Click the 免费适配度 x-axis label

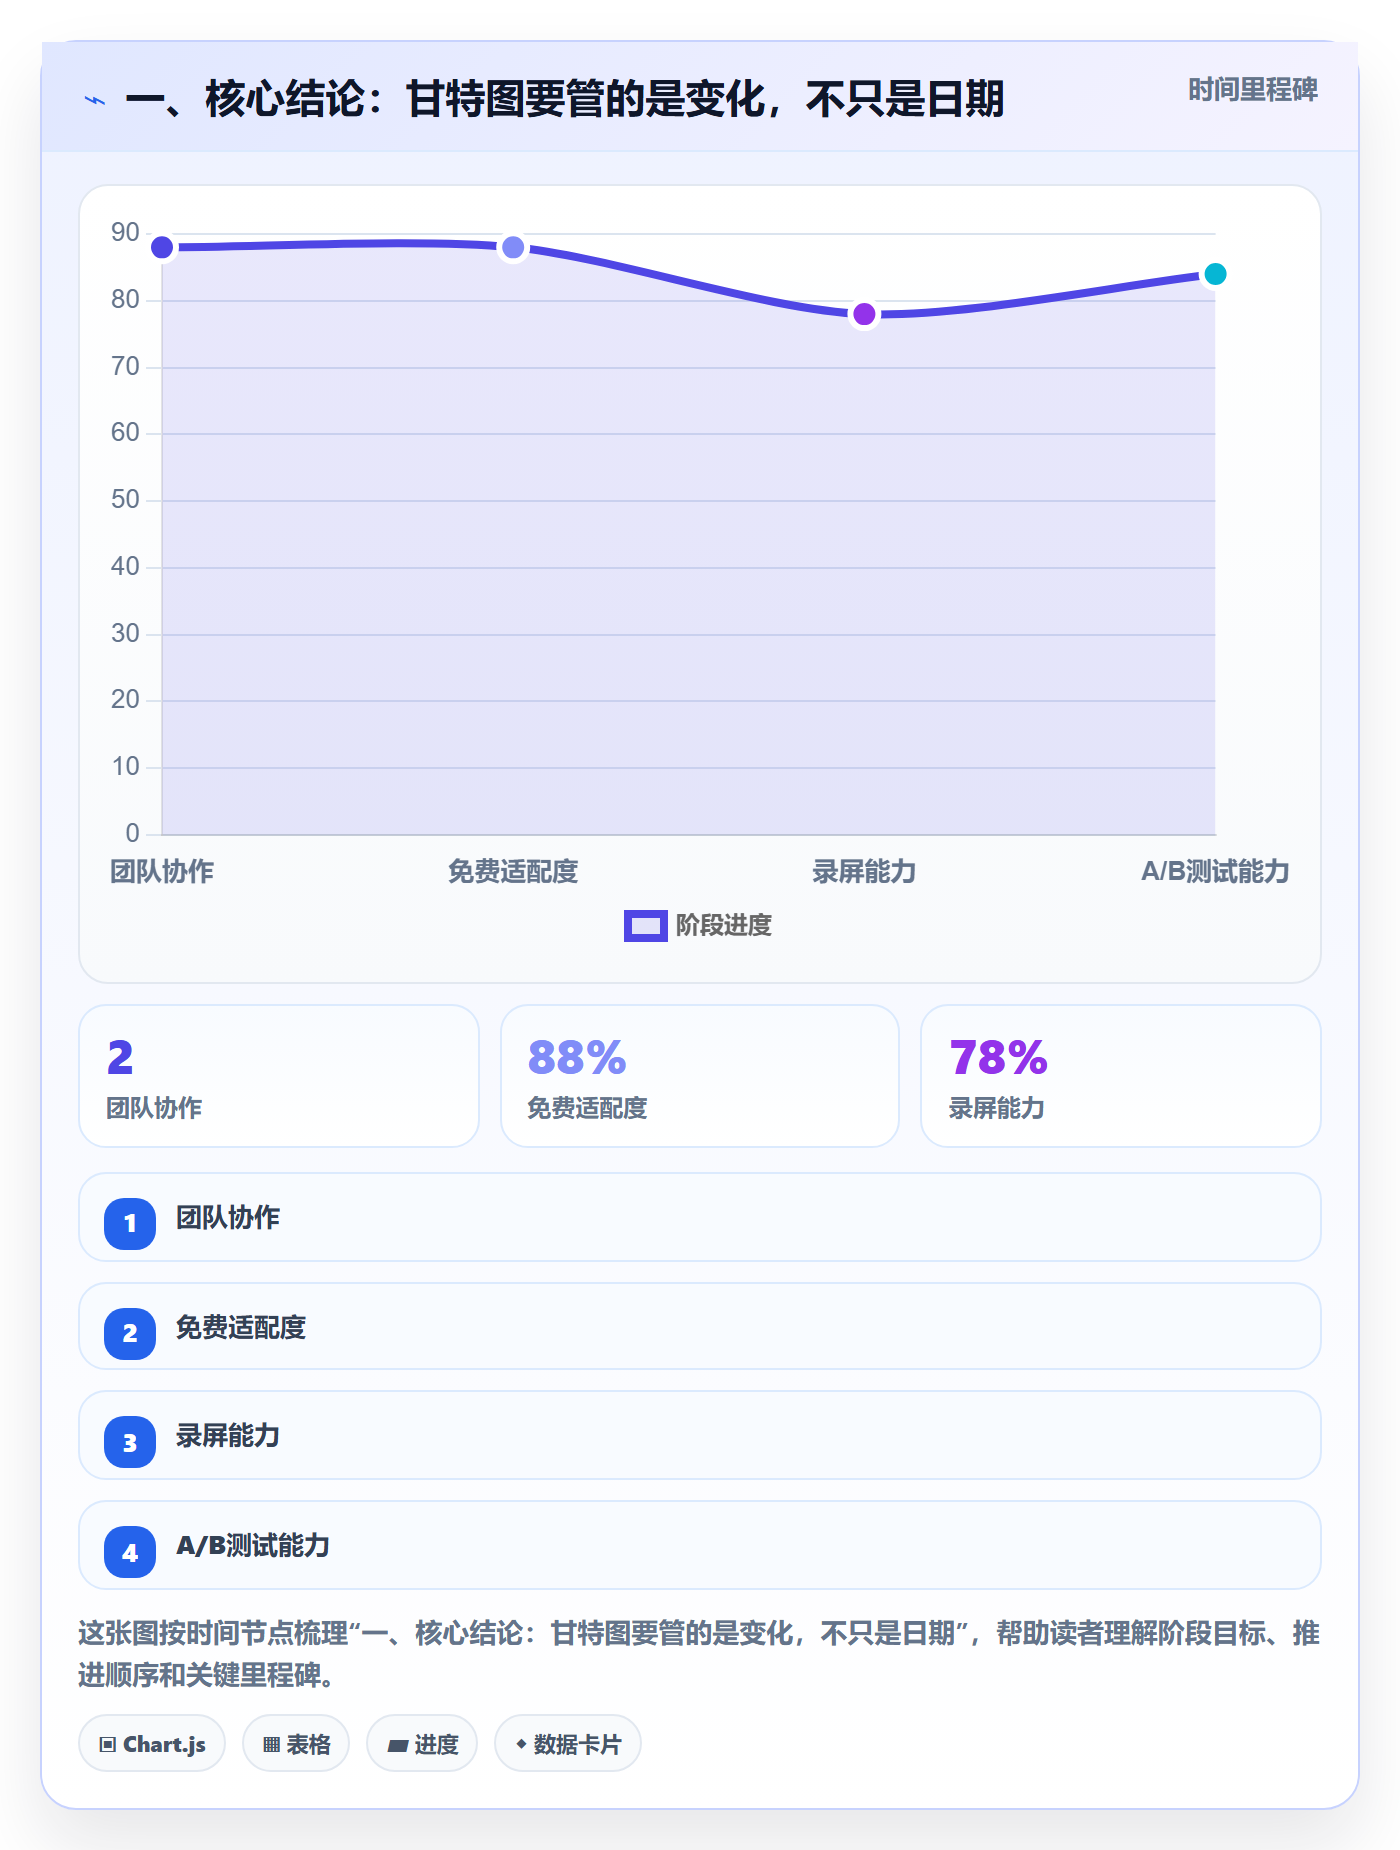pos(513,872)
